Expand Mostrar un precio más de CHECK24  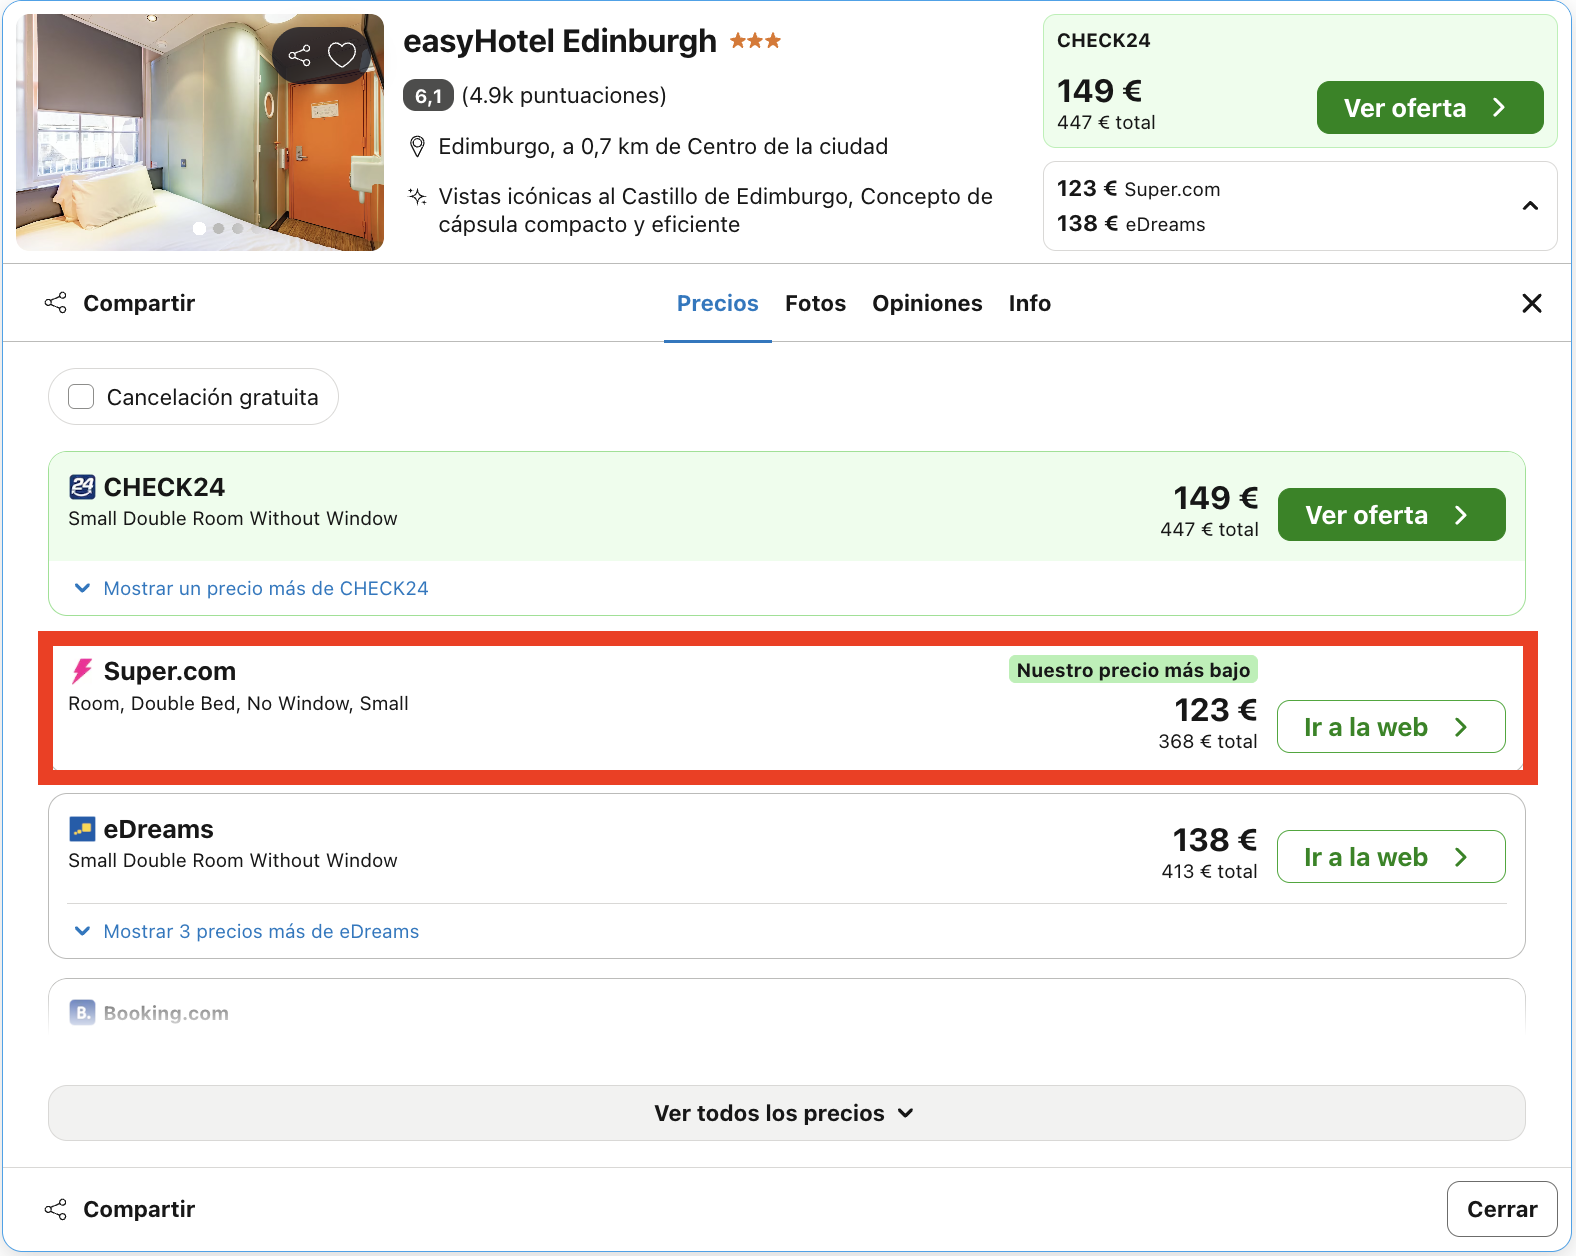[x=252, y=588]
